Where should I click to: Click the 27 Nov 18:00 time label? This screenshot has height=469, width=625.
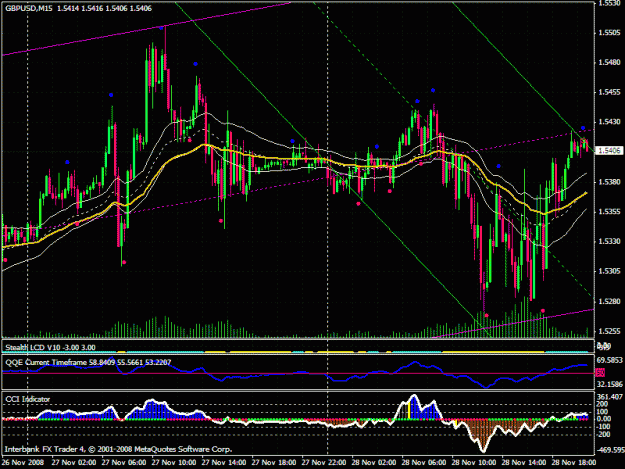click(274, 463)
